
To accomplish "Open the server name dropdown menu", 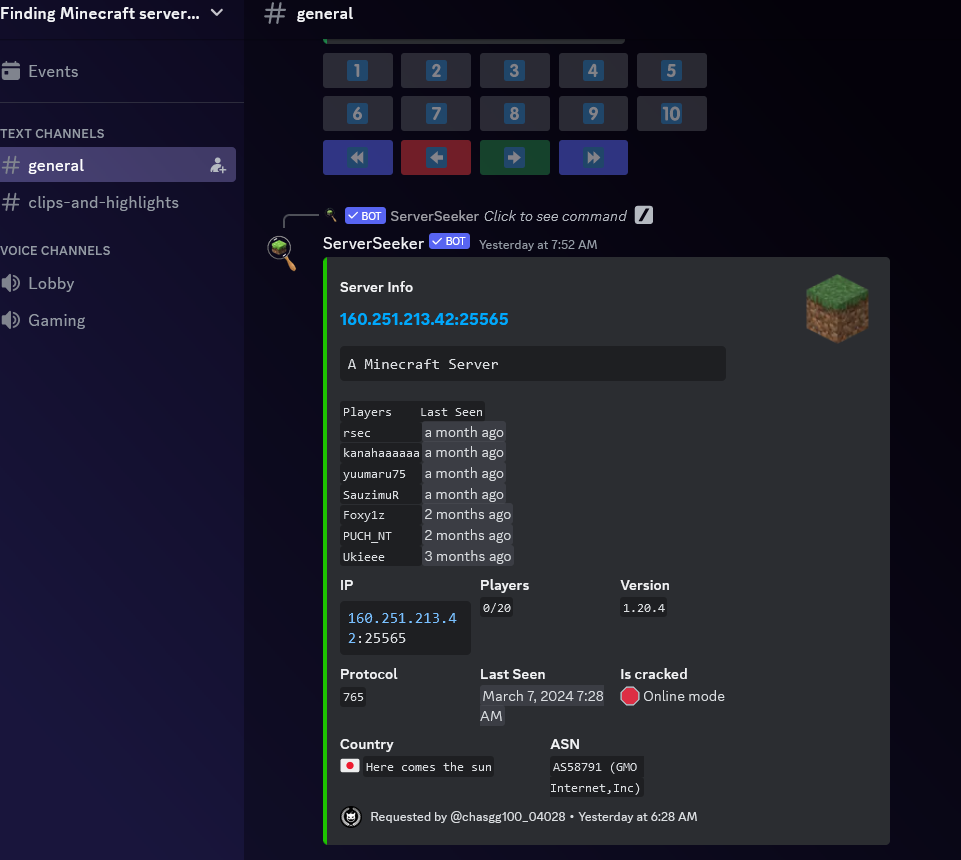I will click(x=217, y=13).
